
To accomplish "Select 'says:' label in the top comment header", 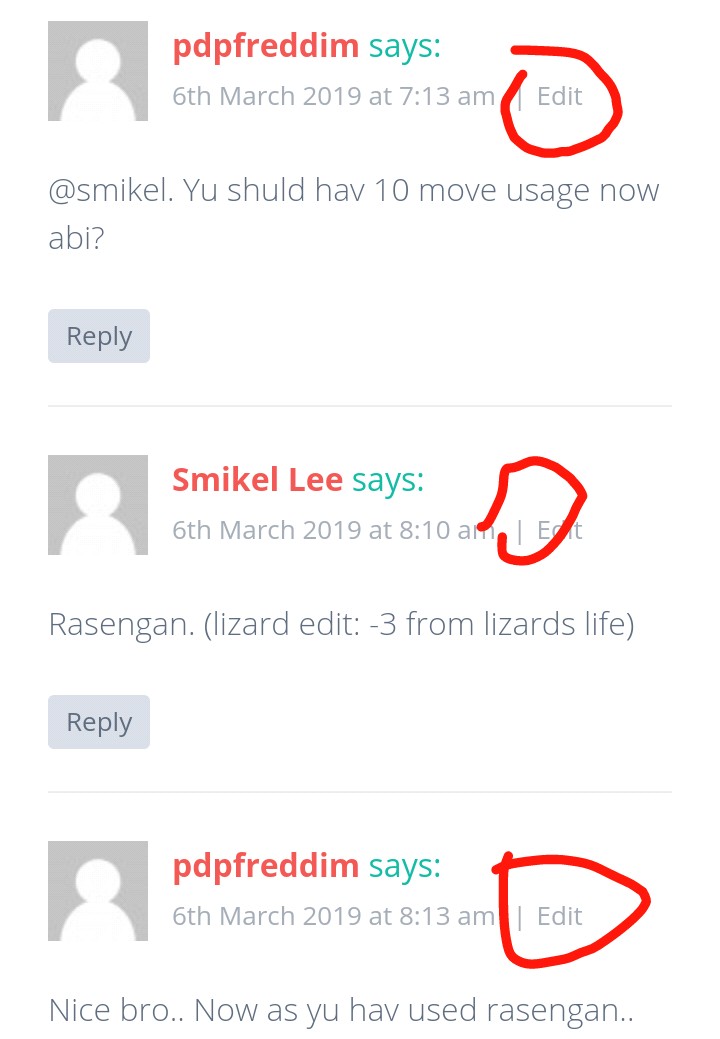I will 405,47.
